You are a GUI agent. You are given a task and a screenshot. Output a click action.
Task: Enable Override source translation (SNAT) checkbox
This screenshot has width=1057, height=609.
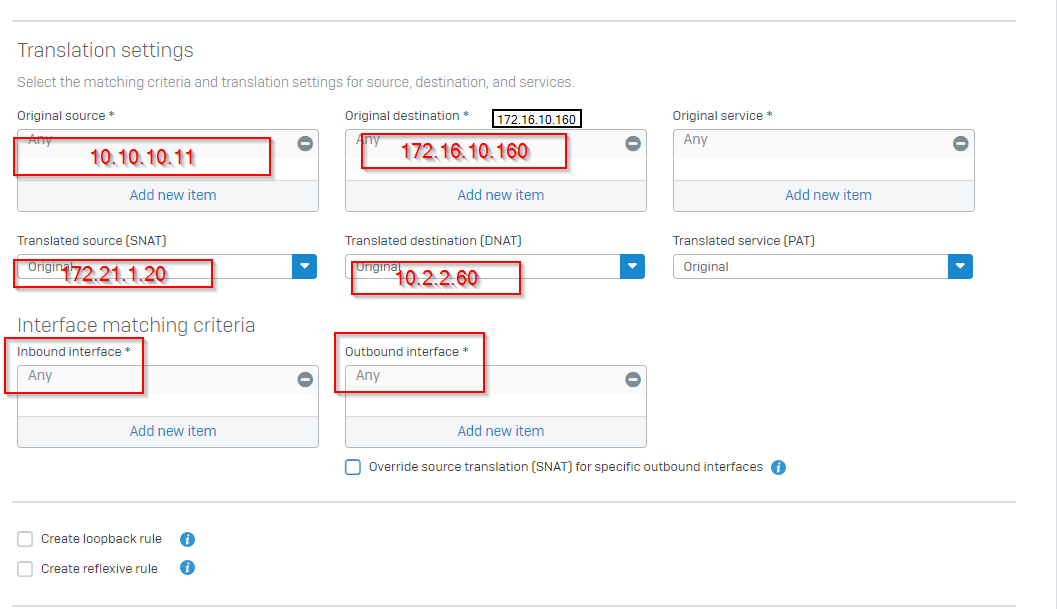click(x=353, y=467)
